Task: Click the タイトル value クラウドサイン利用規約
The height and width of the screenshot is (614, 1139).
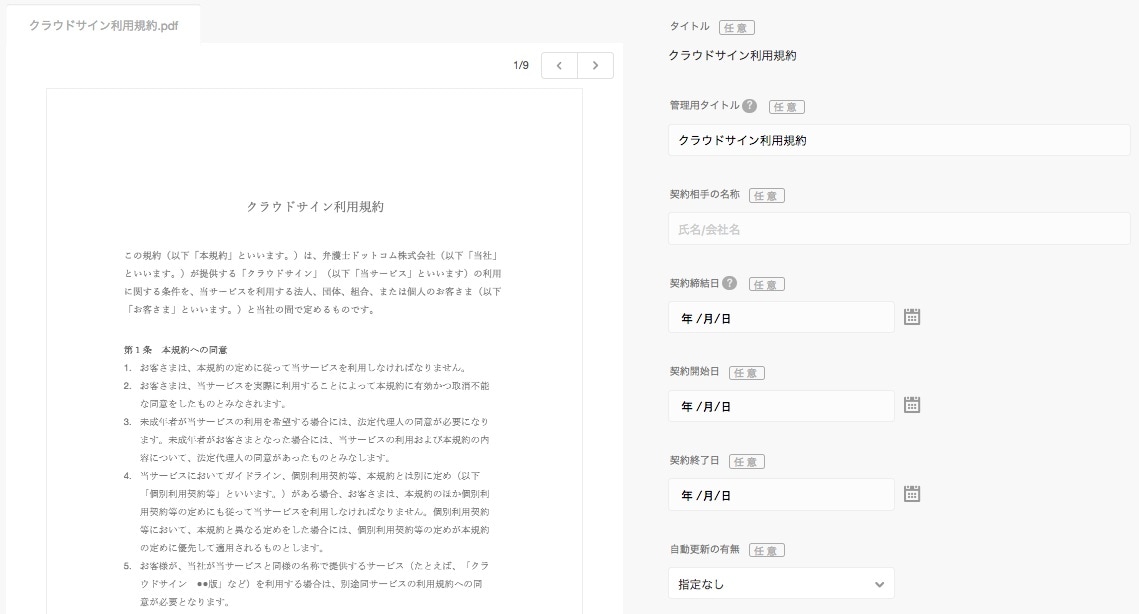Action: coord(732,55)
